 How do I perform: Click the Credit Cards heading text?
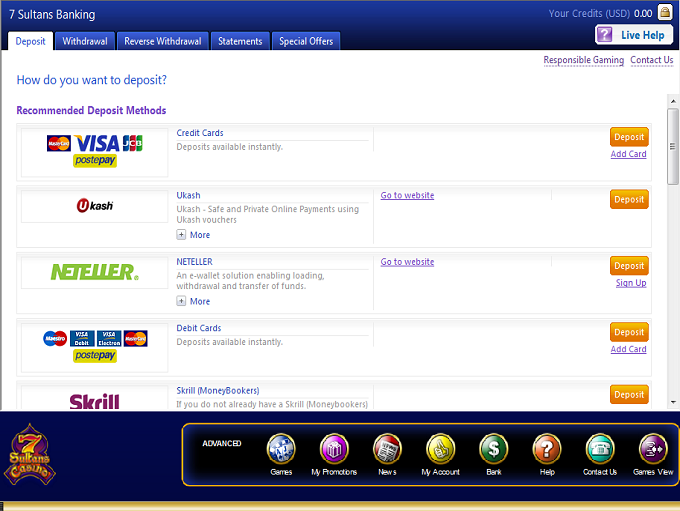click(x=200, y=133)
